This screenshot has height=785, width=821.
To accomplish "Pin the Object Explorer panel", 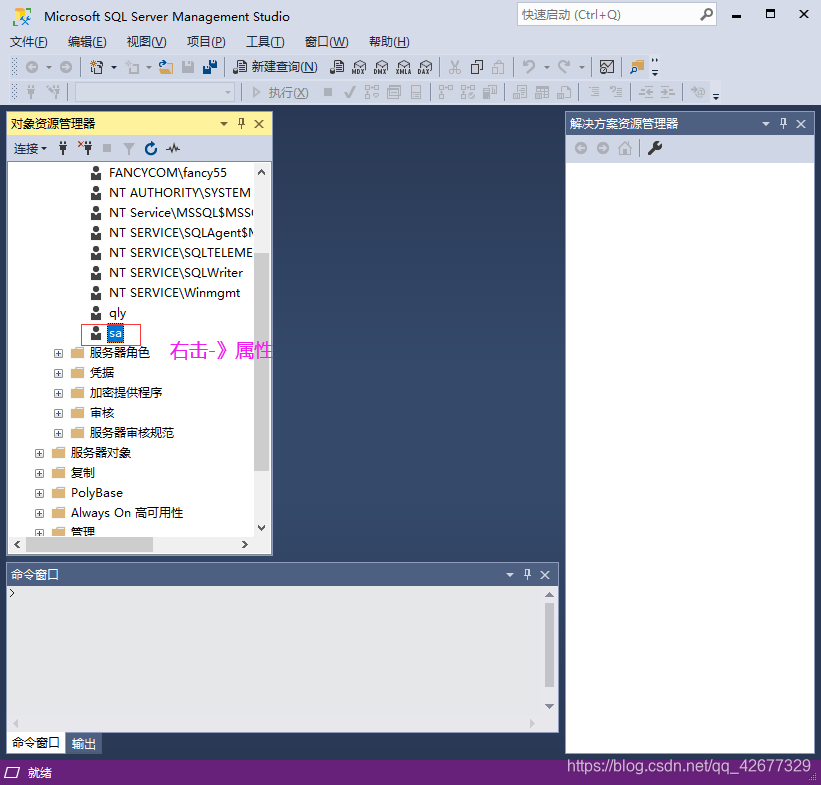I will (241, 124).
